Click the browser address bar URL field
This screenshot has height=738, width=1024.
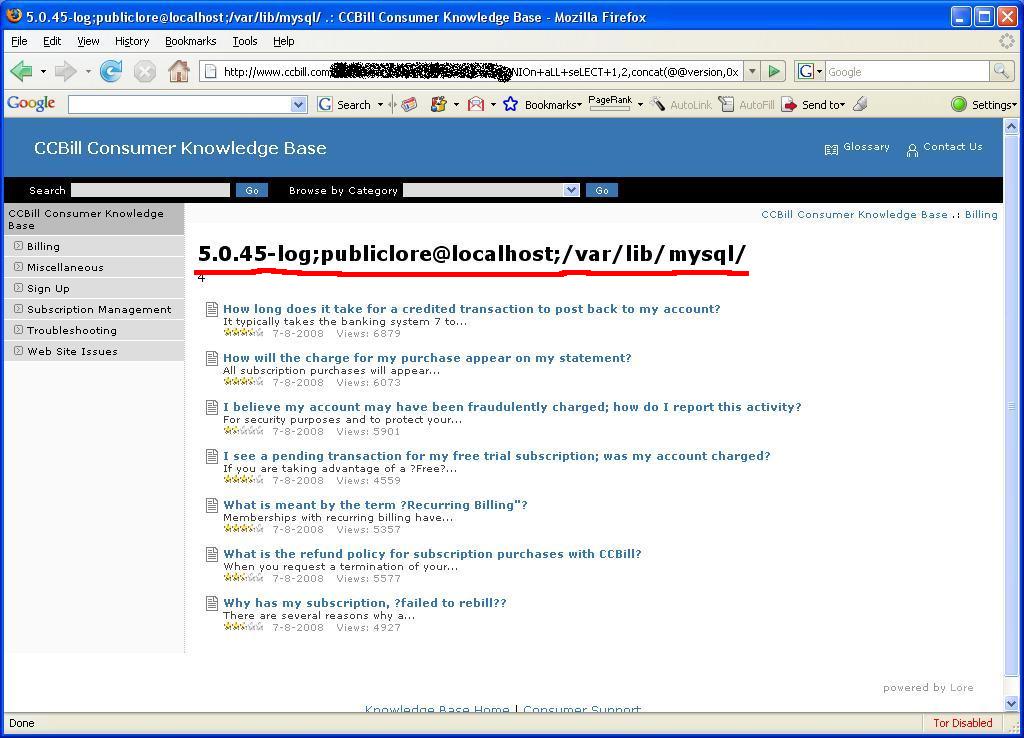472,71
